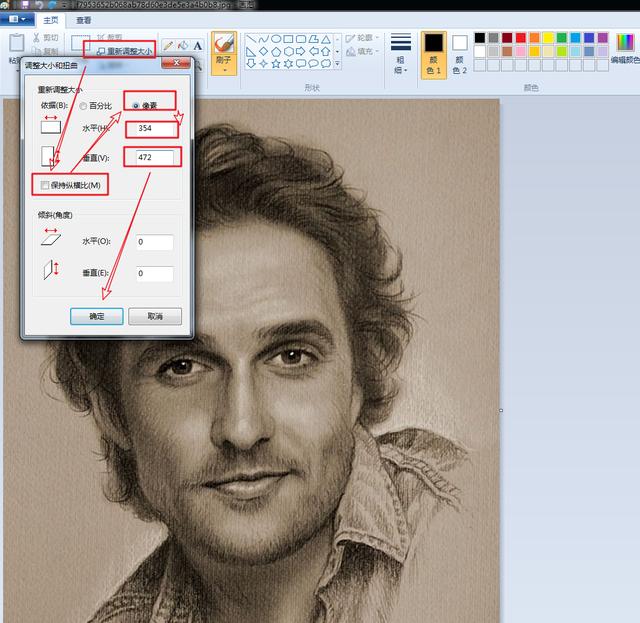Select the 百分比 percentage radio button

click(83, 105)
